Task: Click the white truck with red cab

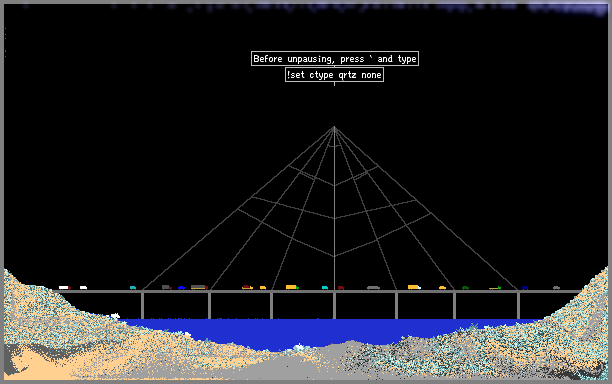Action: tap(65, 288)
